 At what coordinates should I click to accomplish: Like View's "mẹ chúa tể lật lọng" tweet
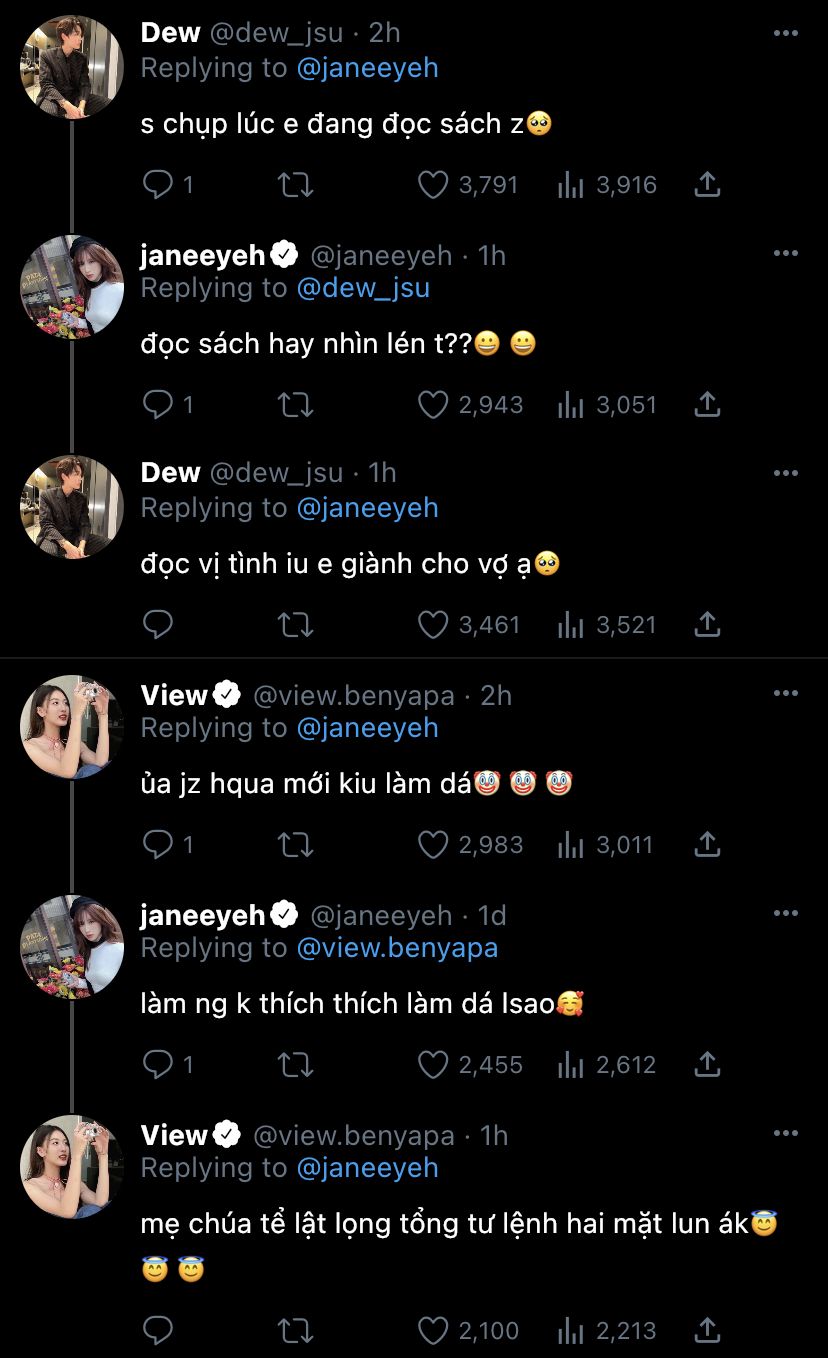point(432,1330)
